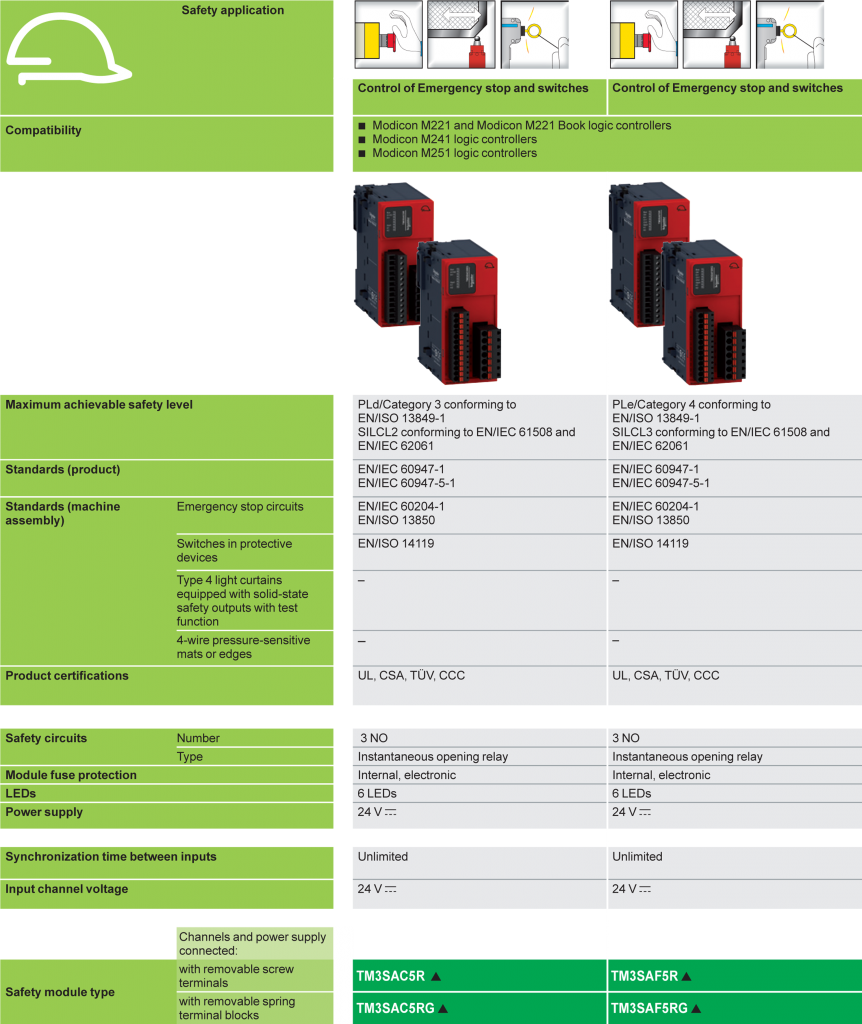Click the triangle marker next to TM3SAC5RG
The height and width of the screenshot is (1024, 862).
pyautogui.click(x=443, y=1008)
